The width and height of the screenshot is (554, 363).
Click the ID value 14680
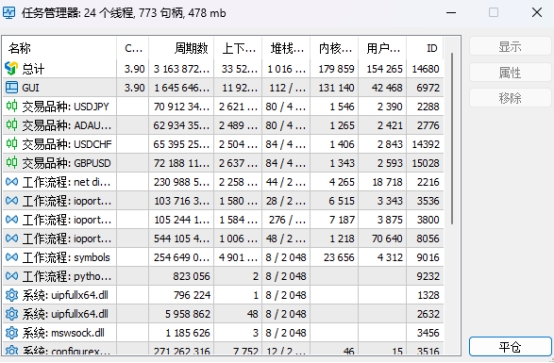point(425,69)
